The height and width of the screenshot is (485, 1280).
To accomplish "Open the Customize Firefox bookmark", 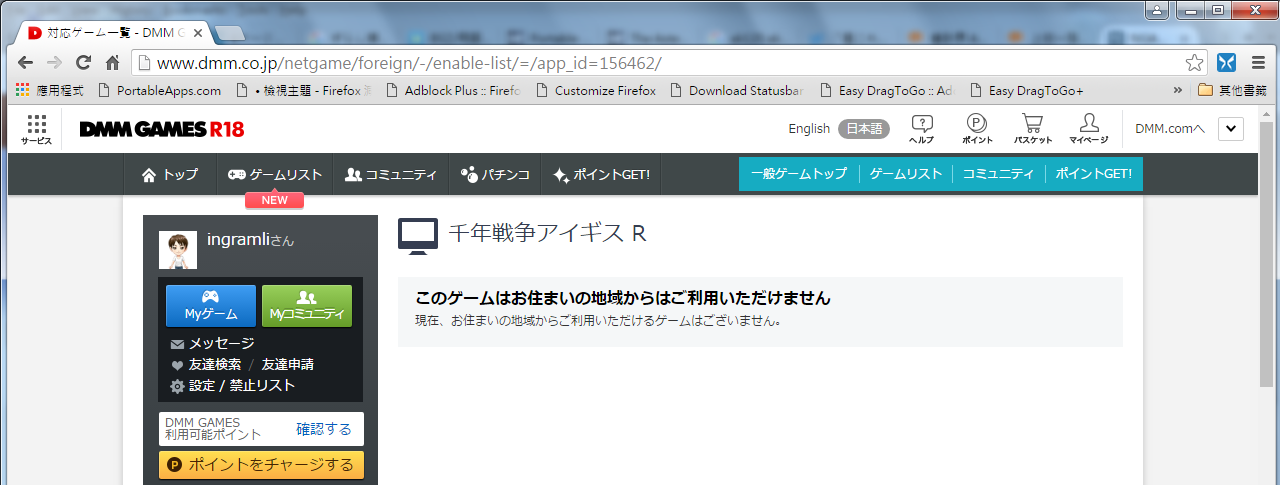I will click(x=597, y=90).
